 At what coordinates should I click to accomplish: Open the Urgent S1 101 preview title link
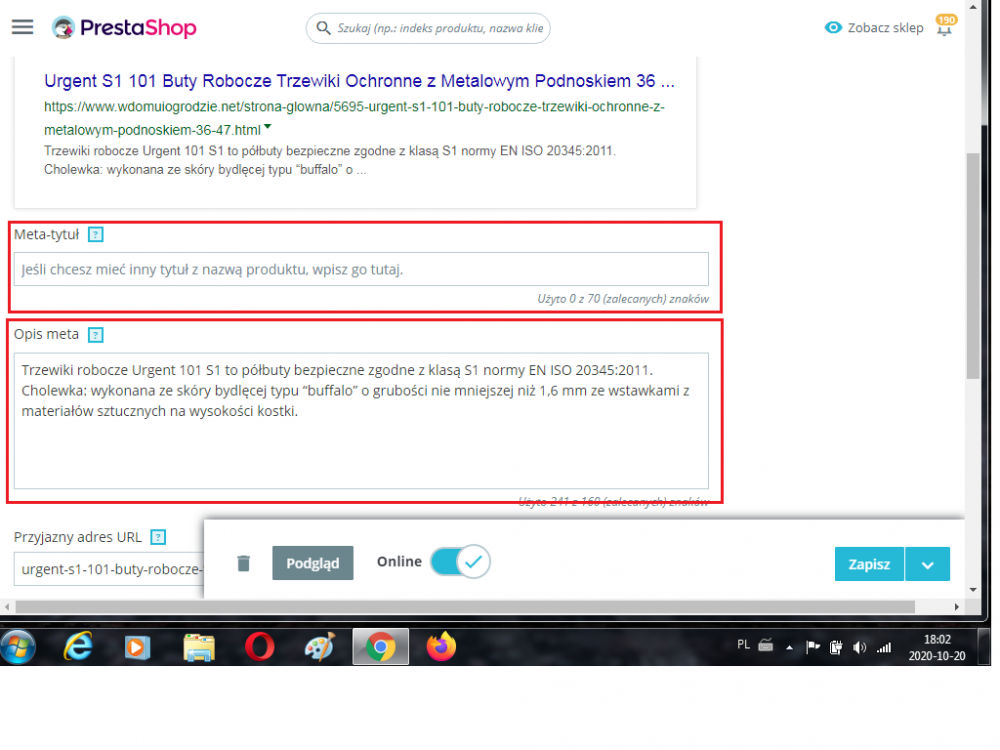tap(359, 81)
